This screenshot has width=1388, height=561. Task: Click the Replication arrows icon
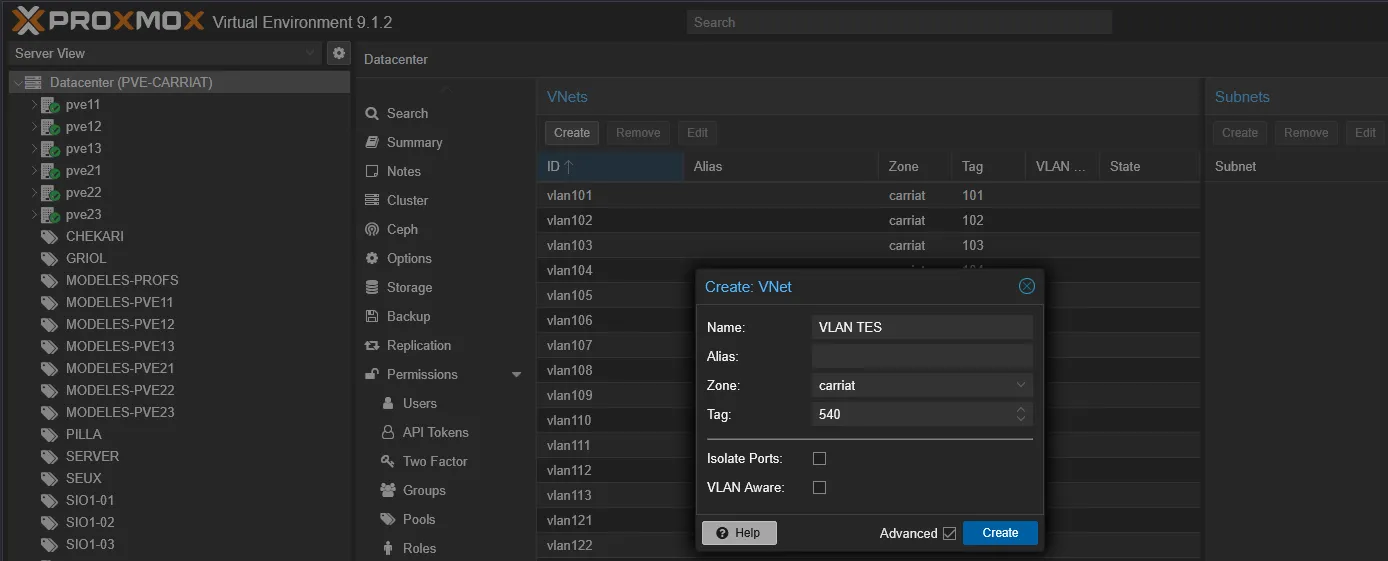point(373,345)
